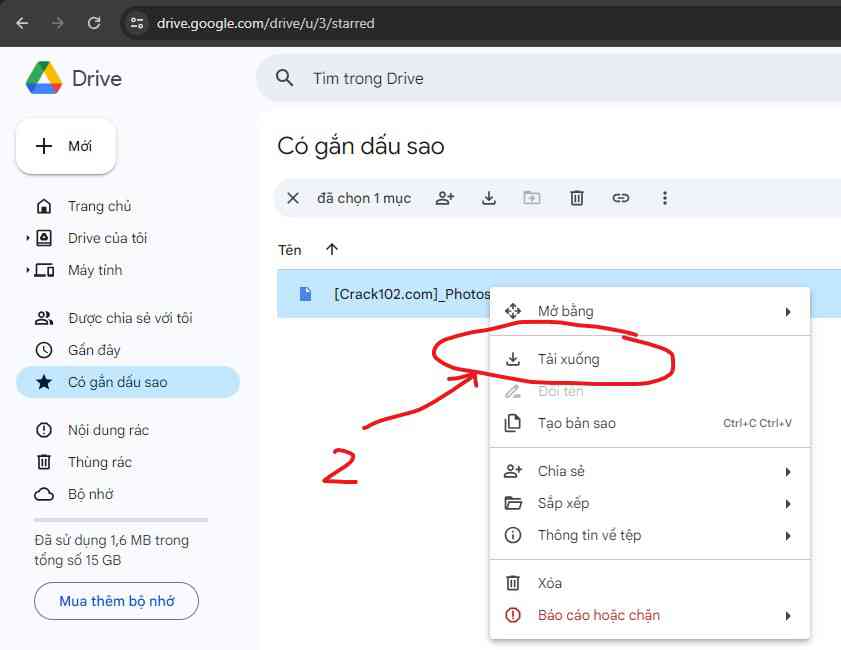Clear selection with the X icon
The height and width of the screenshot is (650, 841).
point(292,197)
